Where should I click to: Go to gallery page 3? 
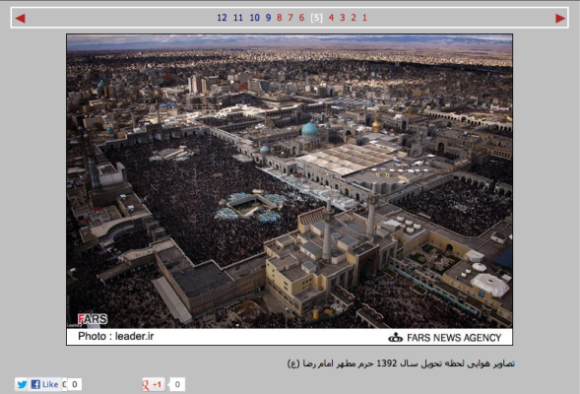343,18
